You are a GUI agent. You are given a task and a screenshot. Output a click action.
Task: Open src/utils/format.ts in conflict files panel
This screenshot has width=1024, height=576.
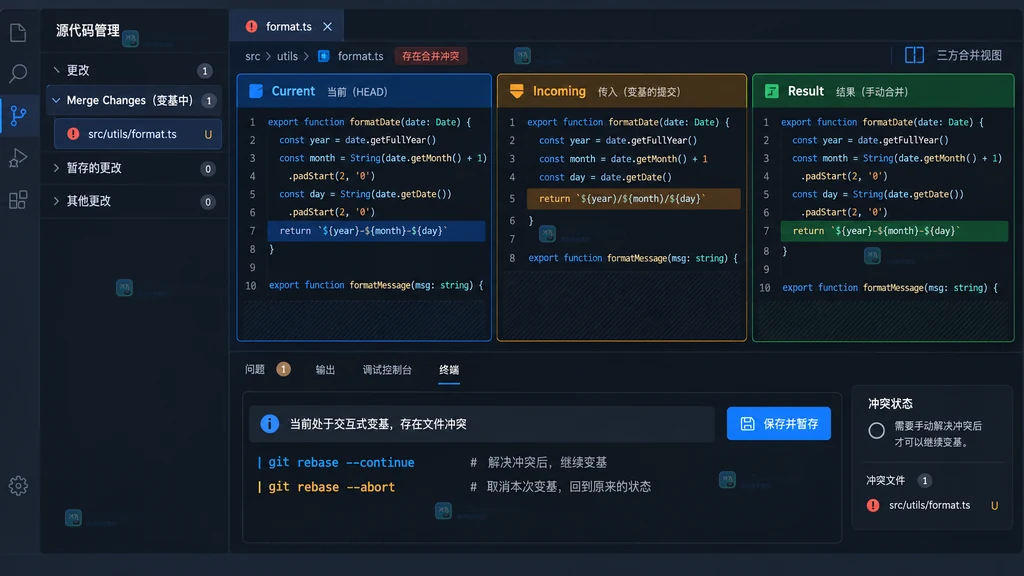(x=930, y=505)
